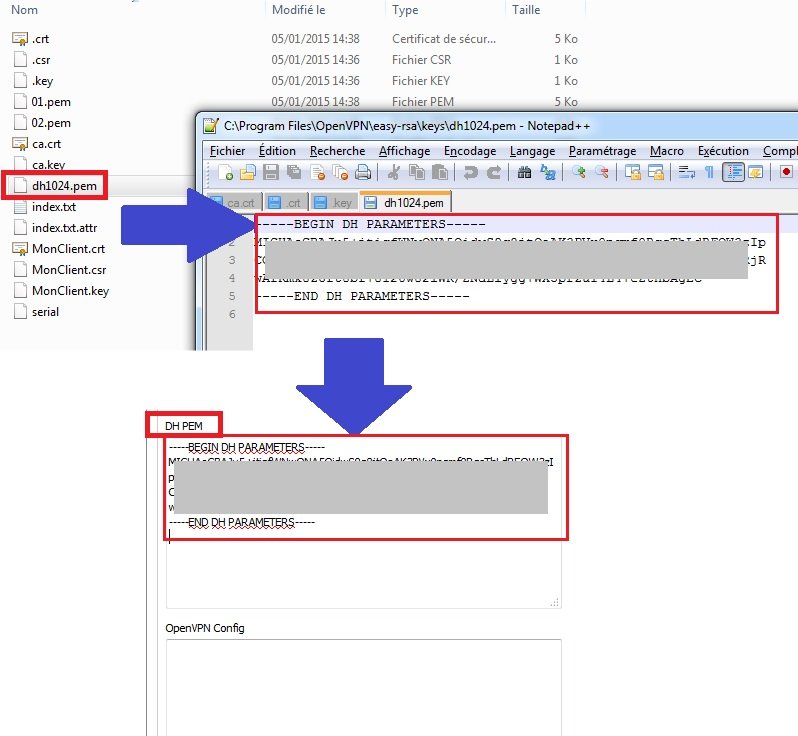Open the Fichier menu
Viewport: 798px width, 736px height.
(228, 151)
